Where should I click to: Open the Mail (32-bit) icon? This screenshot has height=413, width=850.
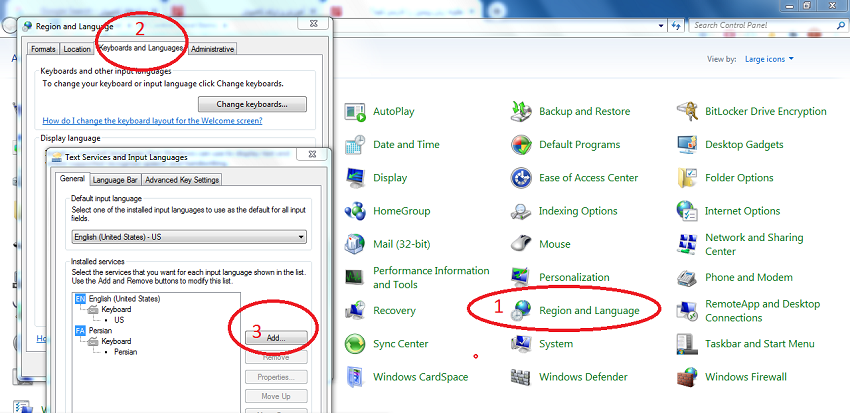point(356,244)
